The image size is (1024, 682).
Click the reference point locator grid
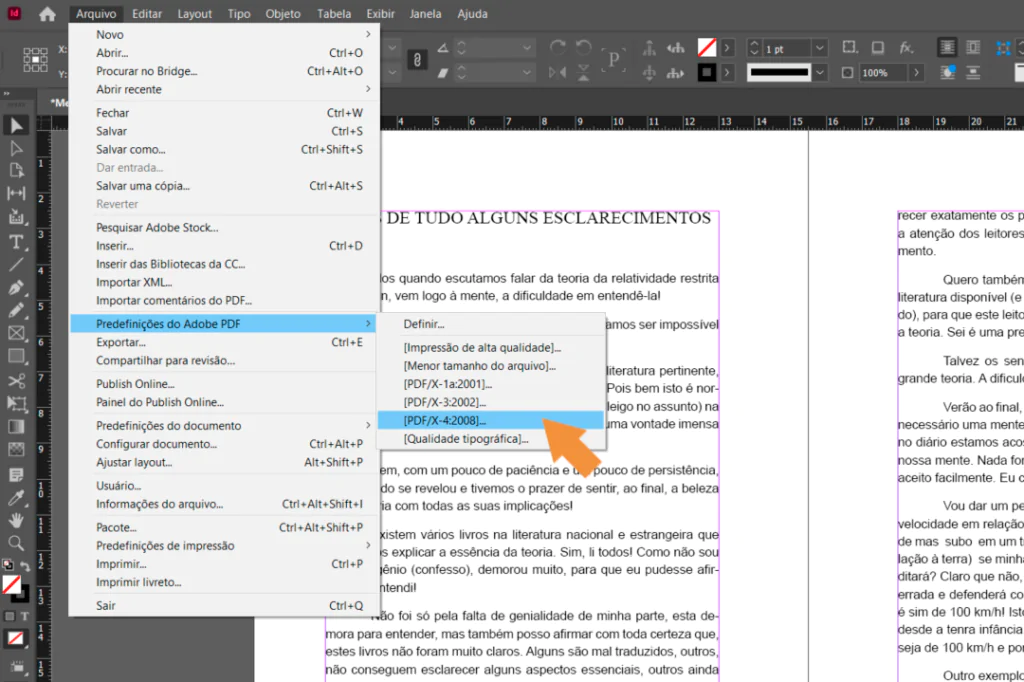point(35,59)
